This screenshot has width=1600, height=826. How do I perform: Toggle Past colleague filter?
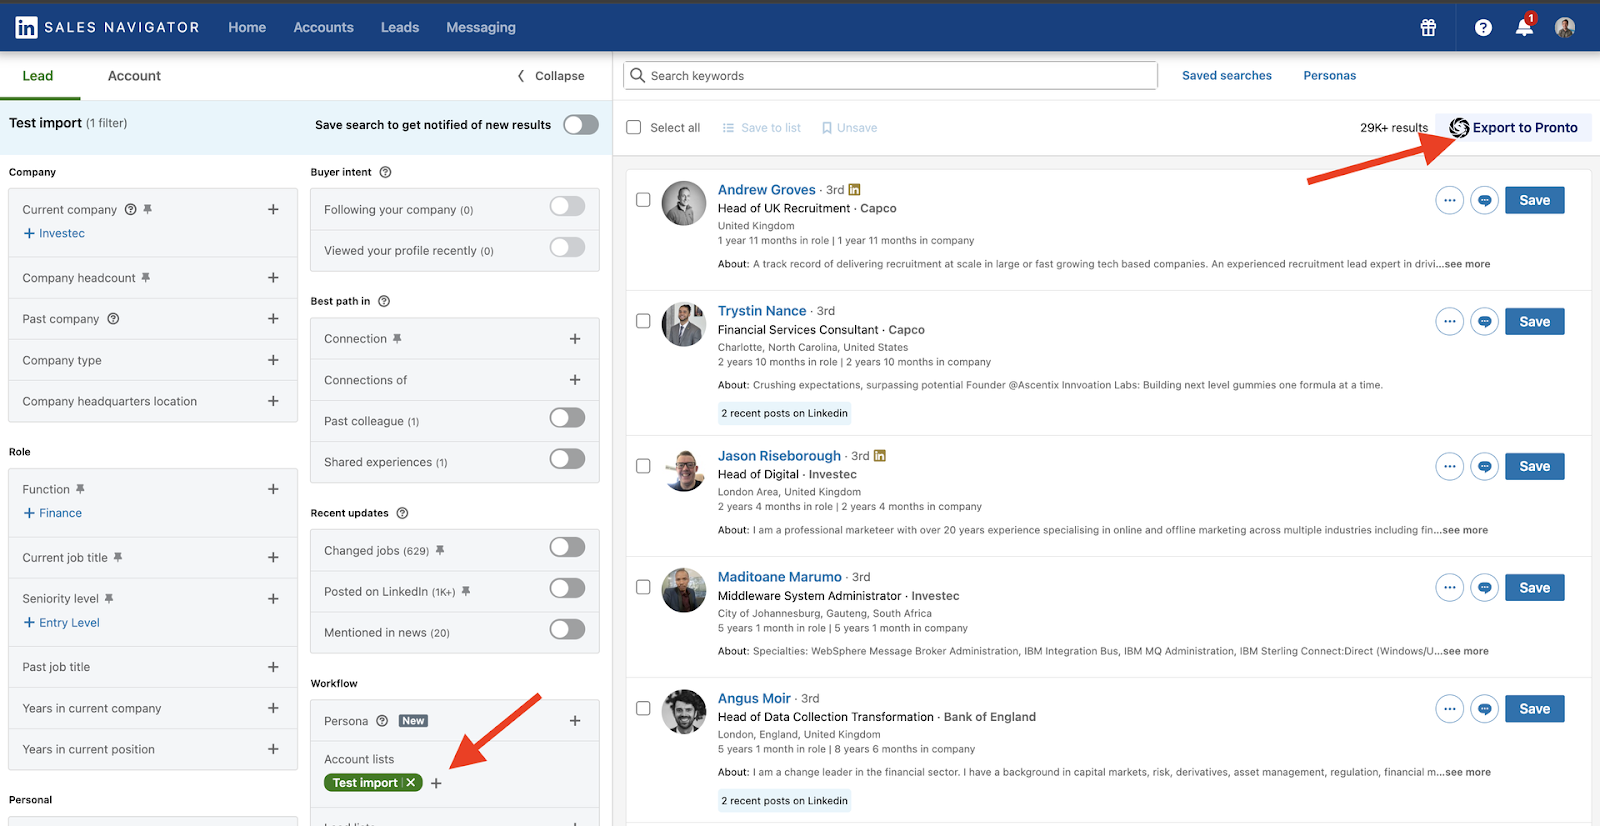[x=567, y=418]
